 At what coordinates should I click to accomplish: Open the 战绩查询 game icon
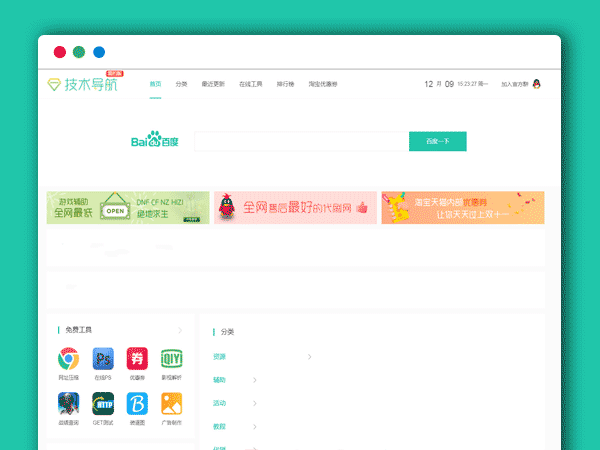point(69,403)
